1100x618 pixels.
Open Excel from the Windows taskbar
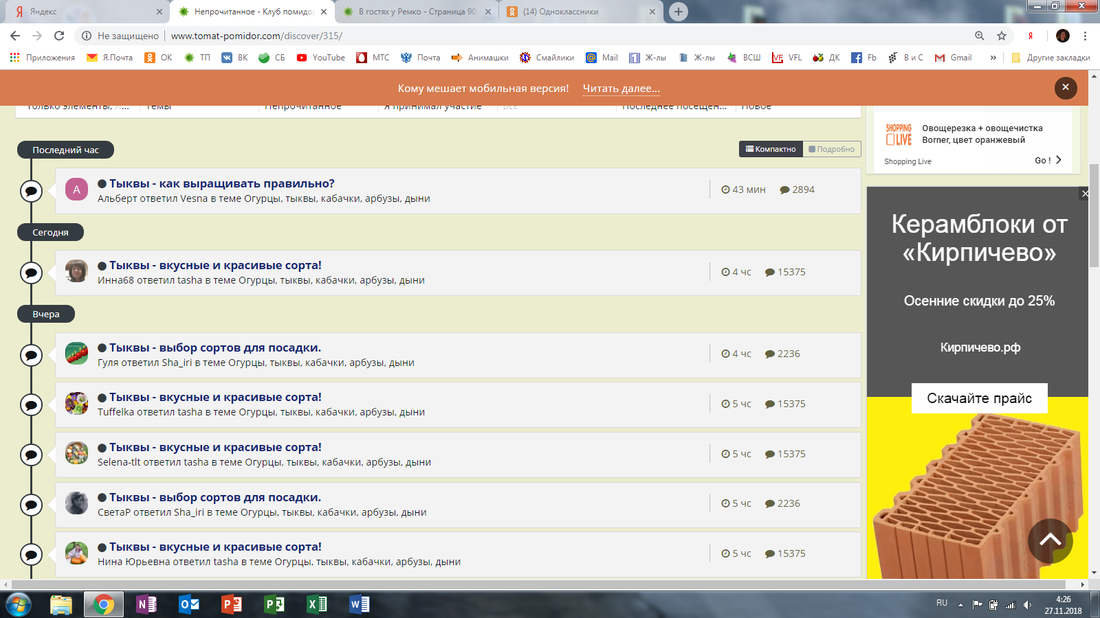[317, 604]
